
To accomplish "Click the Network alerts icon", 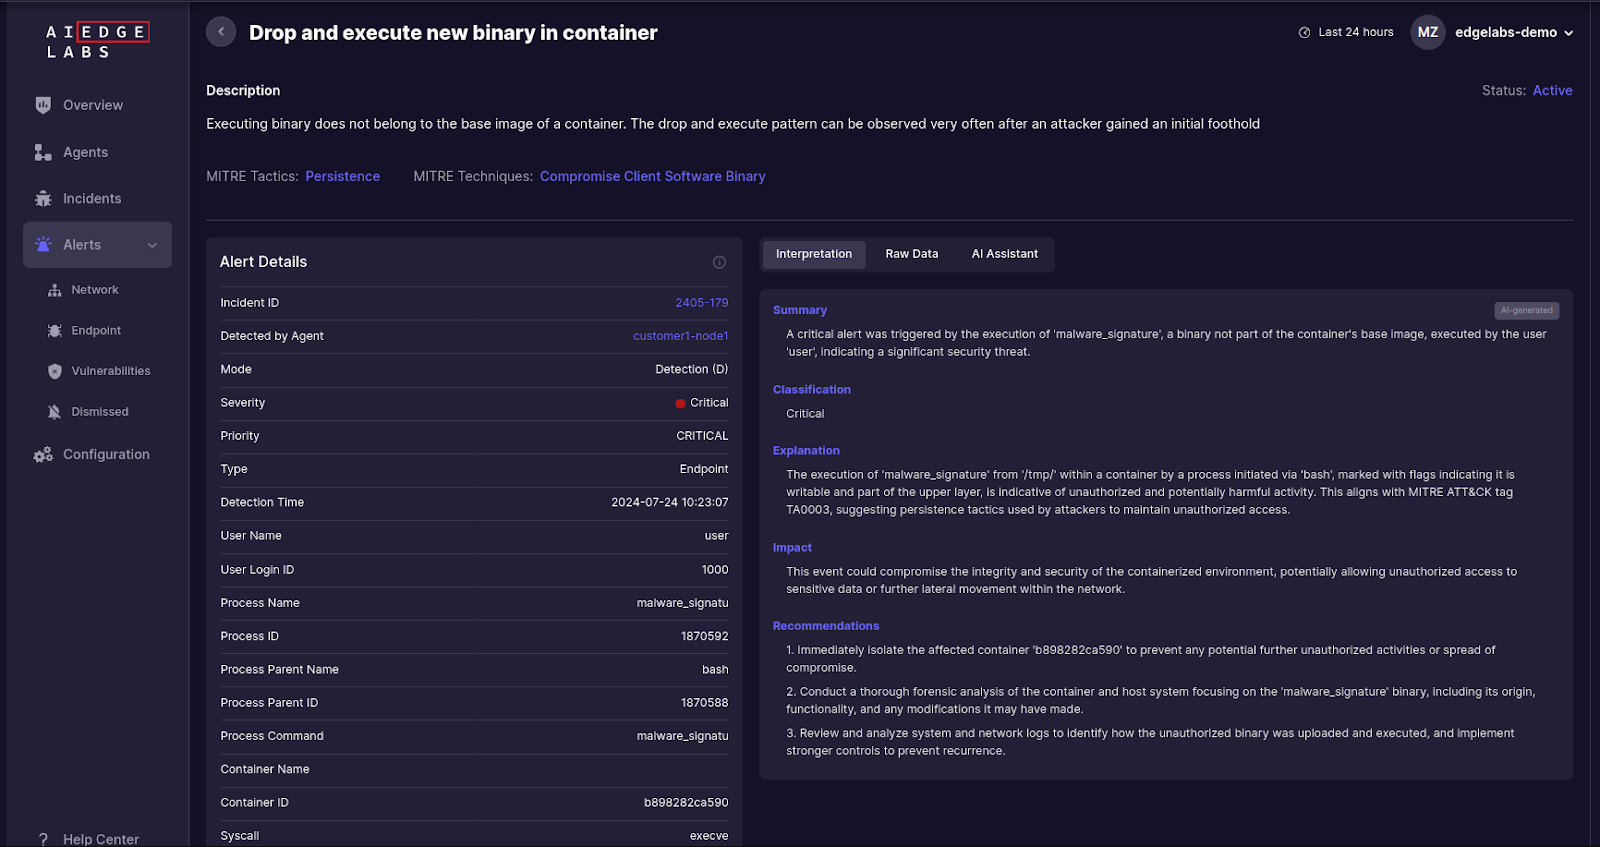I will coord(55,290).
